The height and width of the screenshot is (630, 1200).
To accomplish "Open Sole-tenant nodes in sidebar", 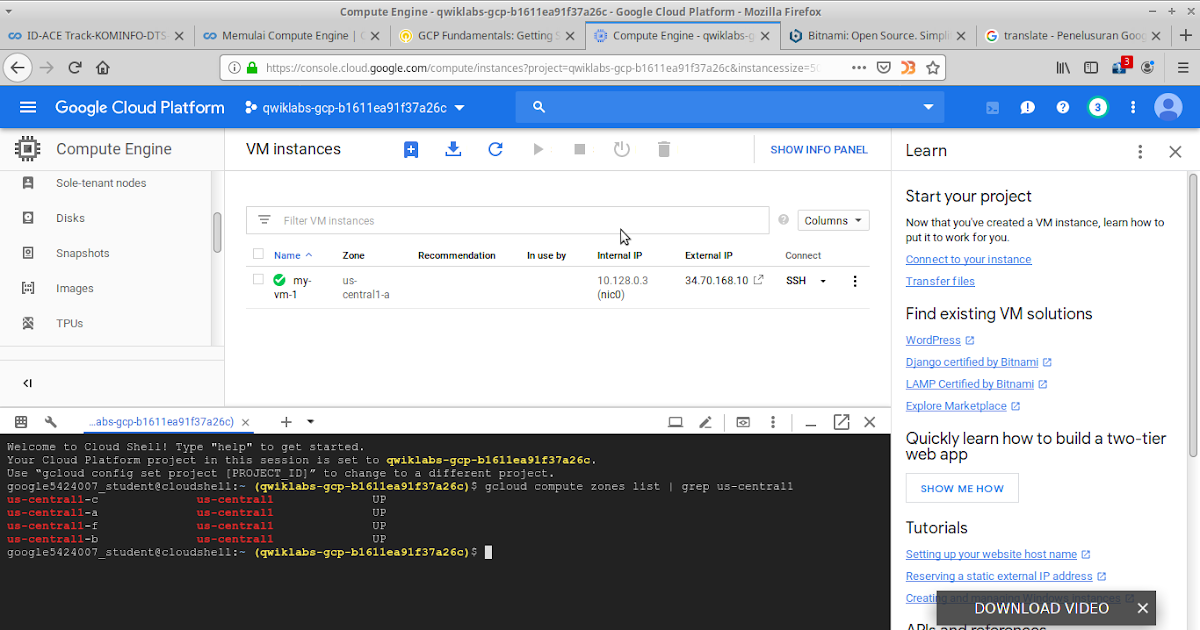I will [x=101, y=183].
